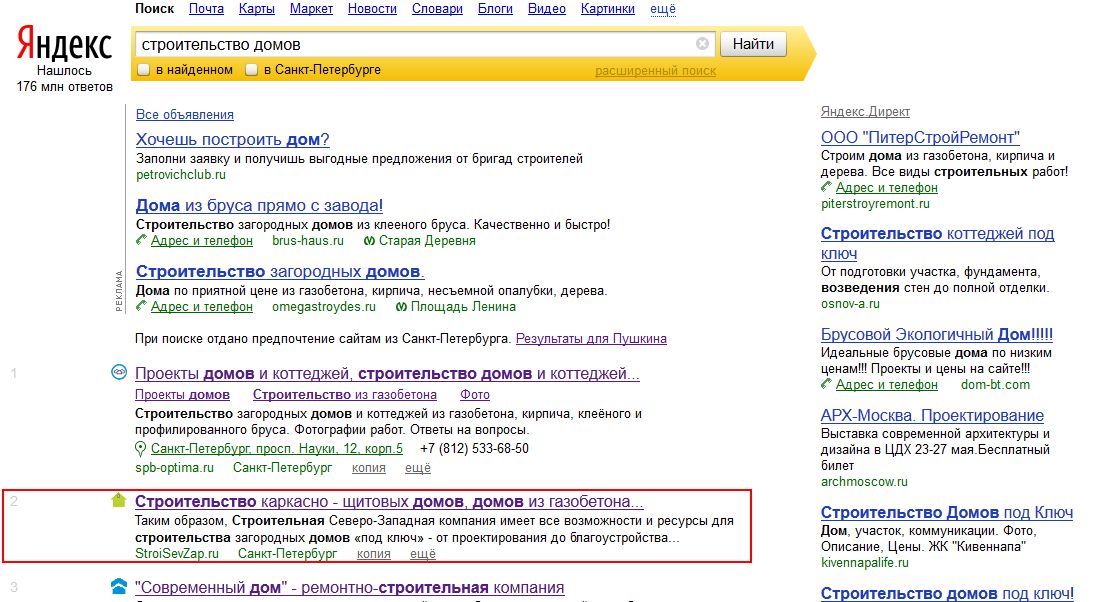
Task: Click the map pin icon beside the Санкт-Петербург address
Action: (x=140, y=449)
